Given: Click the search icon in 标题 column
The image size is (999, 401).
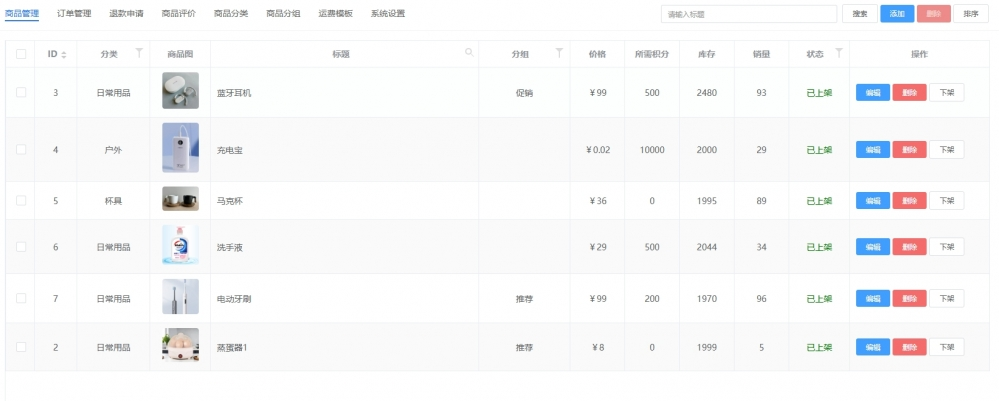Looking at the screenshot, I should [469, 53].
